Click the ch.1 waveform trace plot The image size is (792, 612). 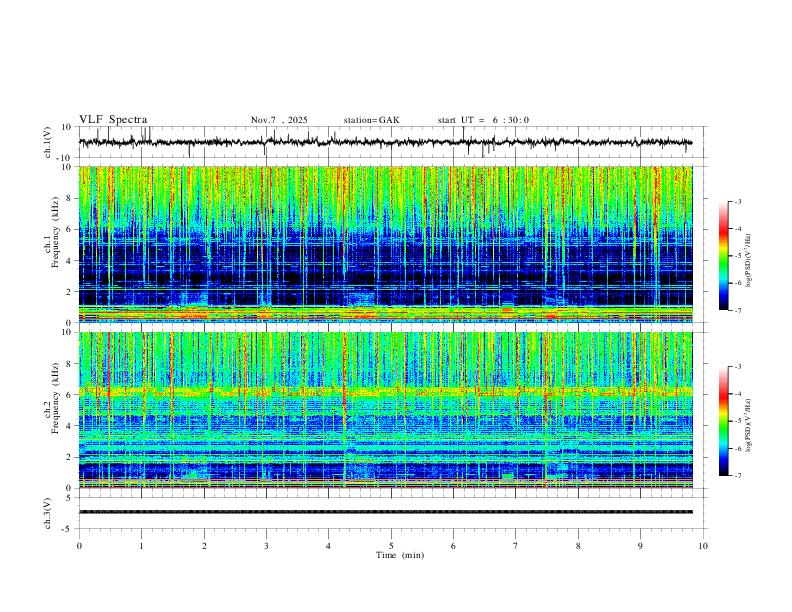click(385, 142)
